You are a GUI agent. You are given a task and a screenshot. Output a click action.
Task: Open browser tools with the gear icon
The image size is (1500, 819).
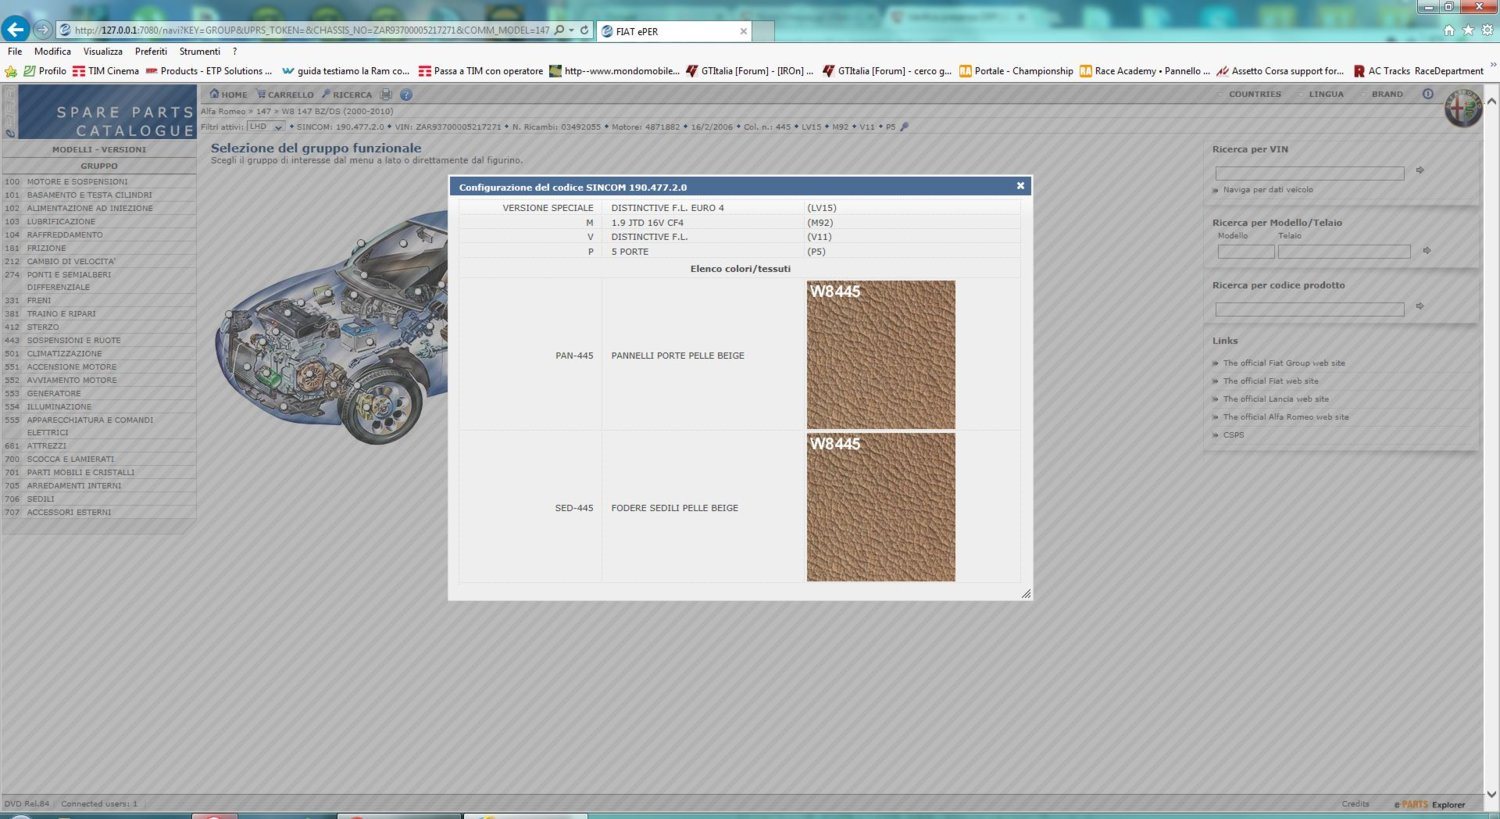1487,30
